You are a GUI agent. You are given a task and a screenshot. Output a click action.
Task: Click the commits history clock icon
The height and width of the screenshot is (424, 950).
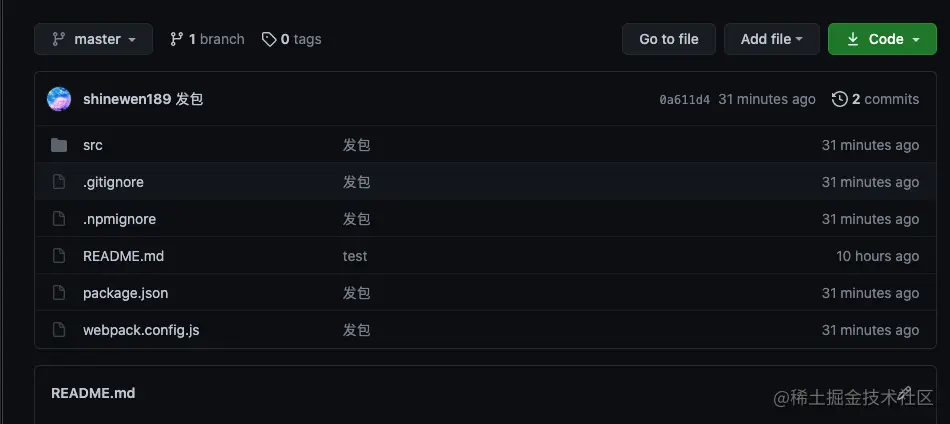pos(839,99)
